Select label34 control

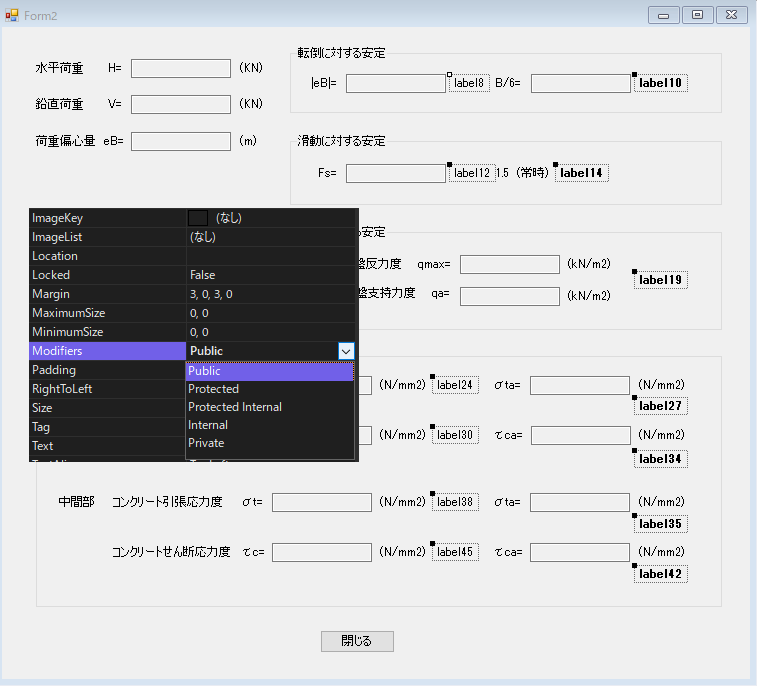coord(660,459)
